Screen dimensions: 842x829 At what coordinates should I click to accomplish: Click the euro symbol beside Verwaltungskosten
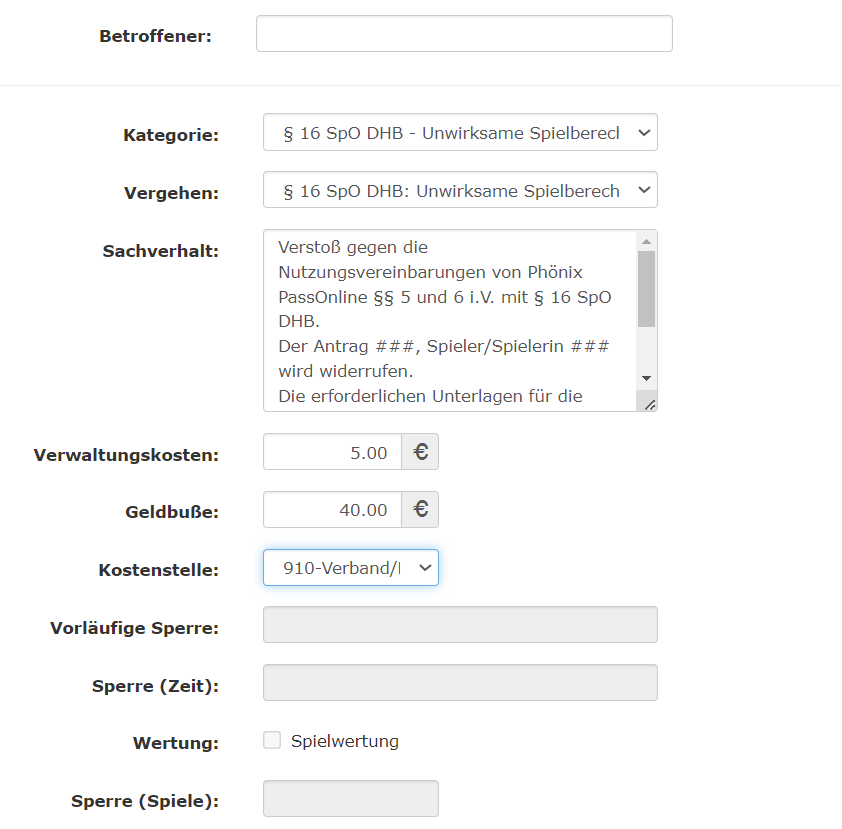coord(420,452)
